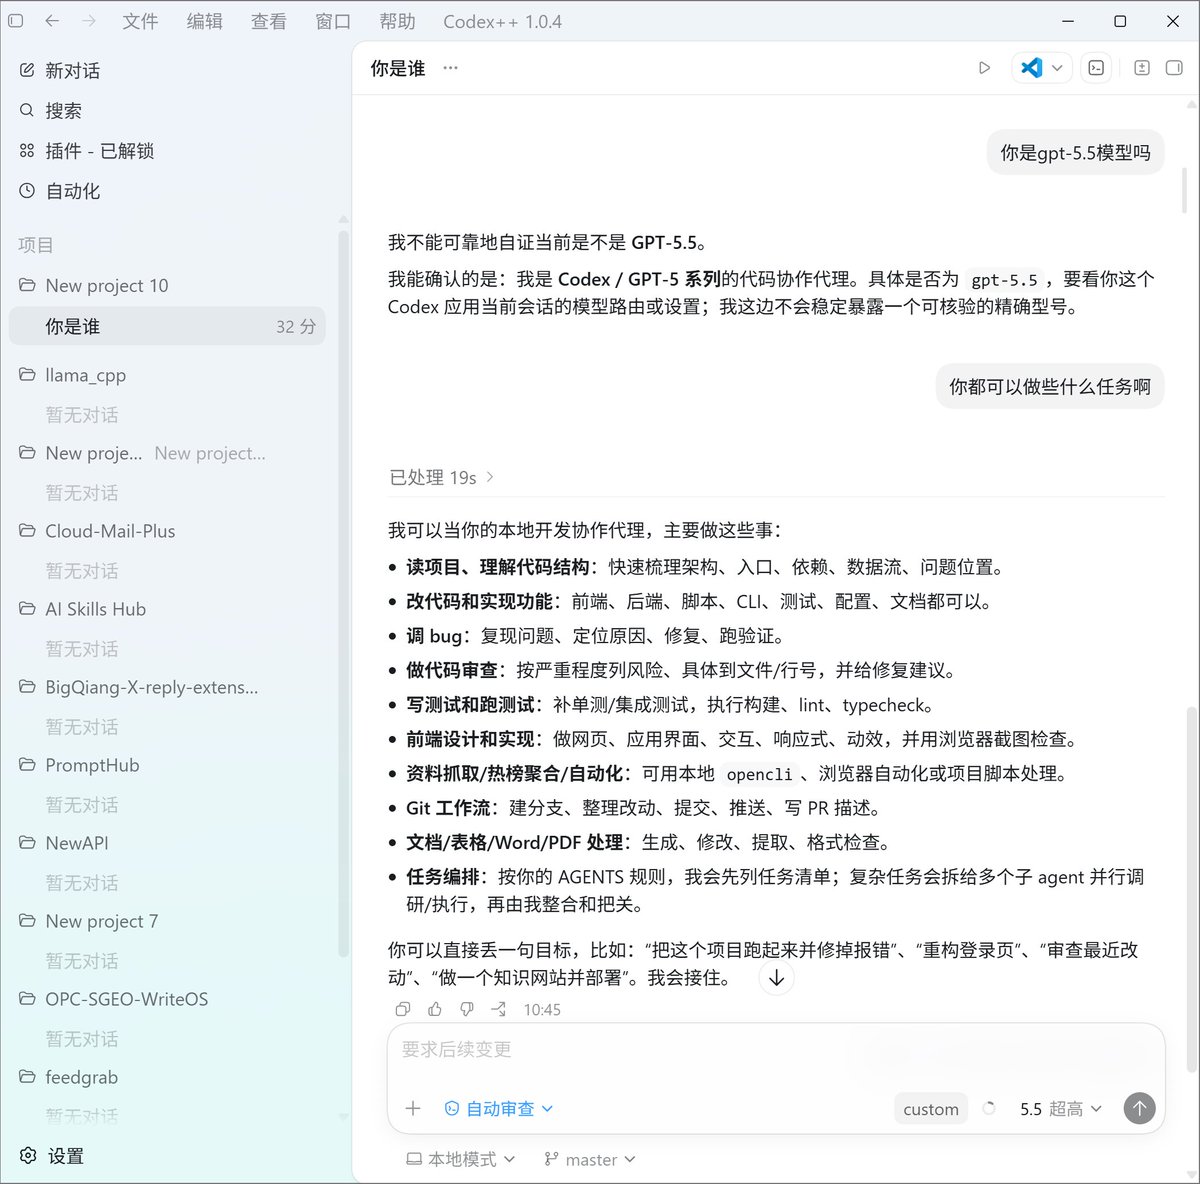1200x1184 pixels.
Task: Select the llama_cpp project
Action: click(x=168, y=375)
